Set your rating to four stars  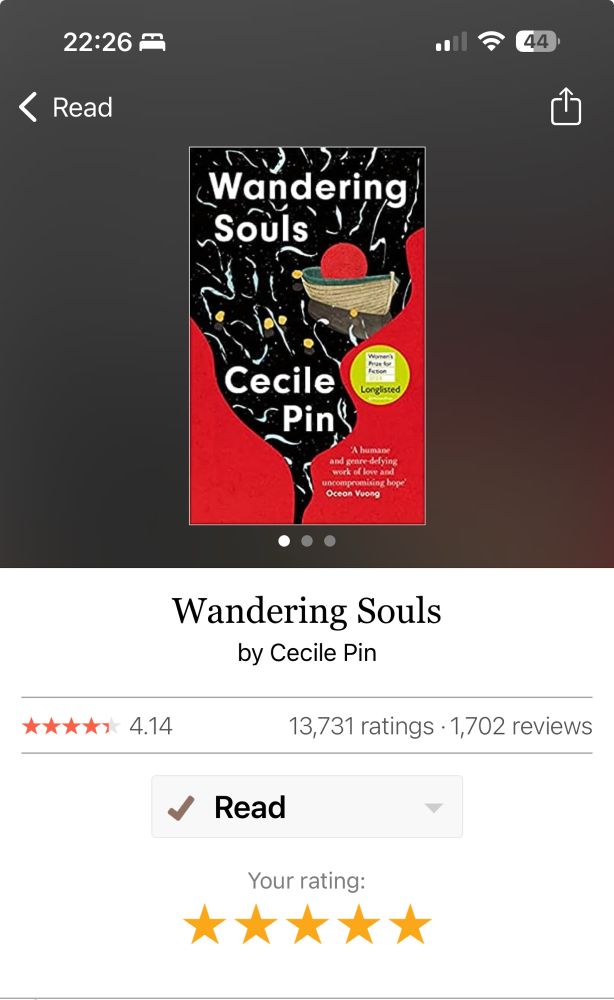[x=359, y=923]
